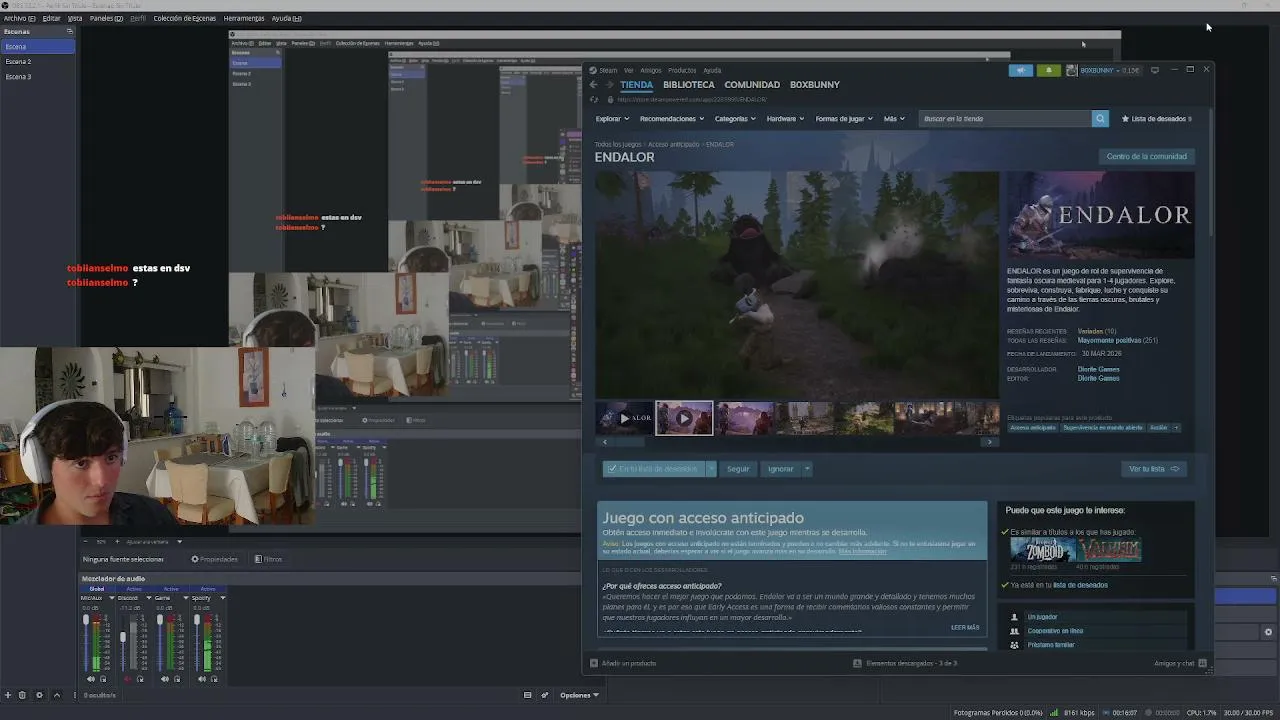Click LEER MÁS in early access box

[x=965, y=628]
